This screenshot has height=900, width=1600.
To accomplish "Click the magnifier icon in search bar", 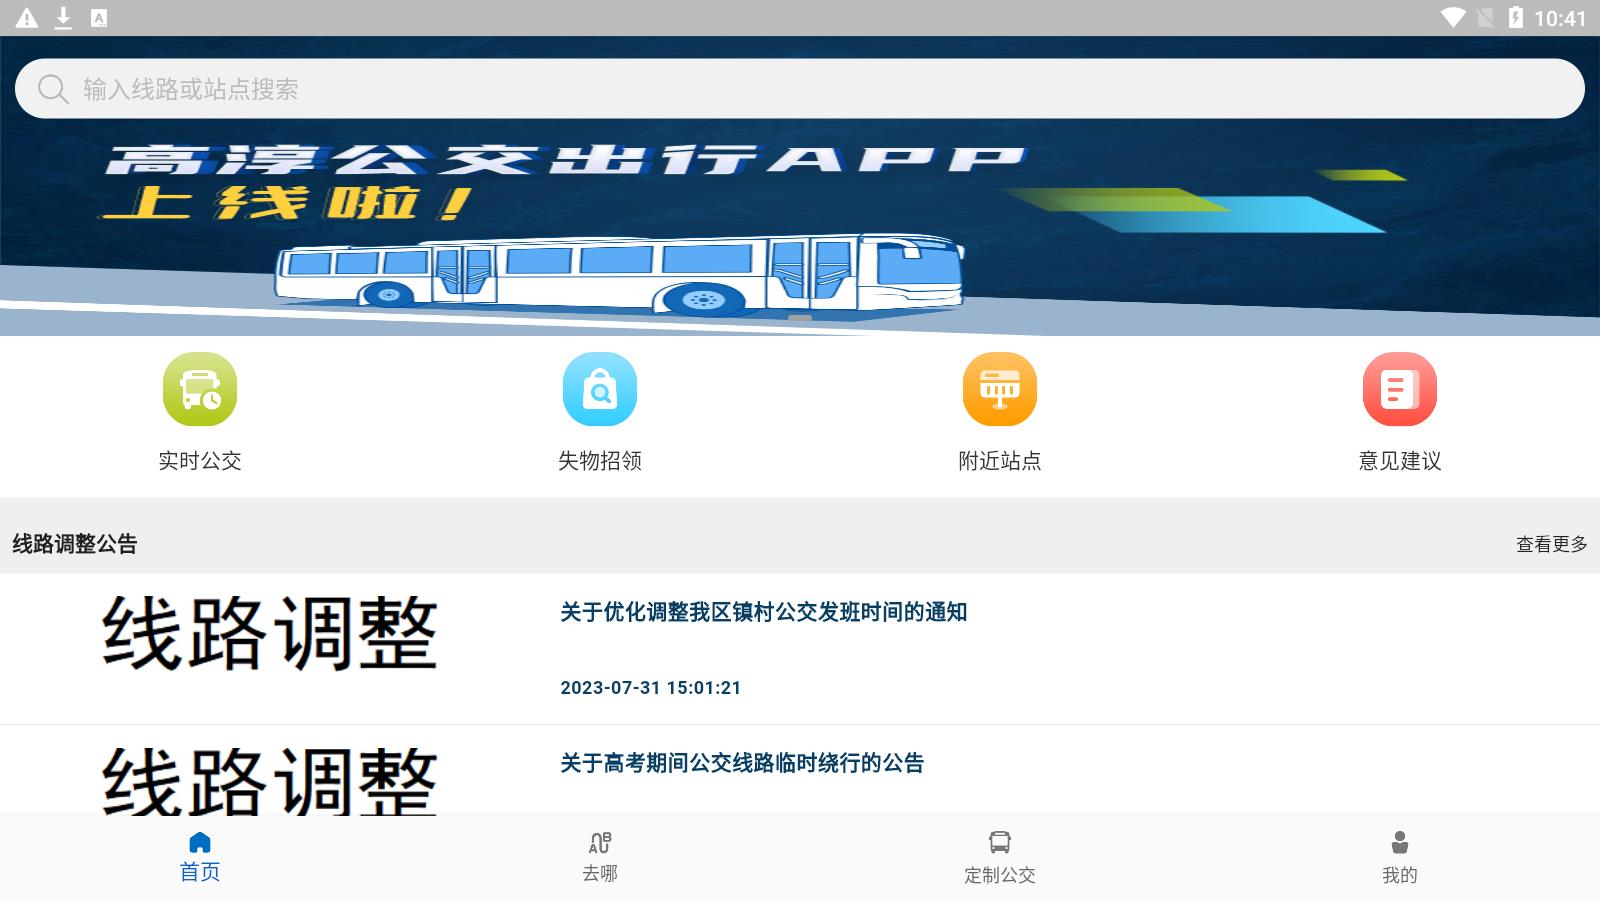I will click(52, 89).
